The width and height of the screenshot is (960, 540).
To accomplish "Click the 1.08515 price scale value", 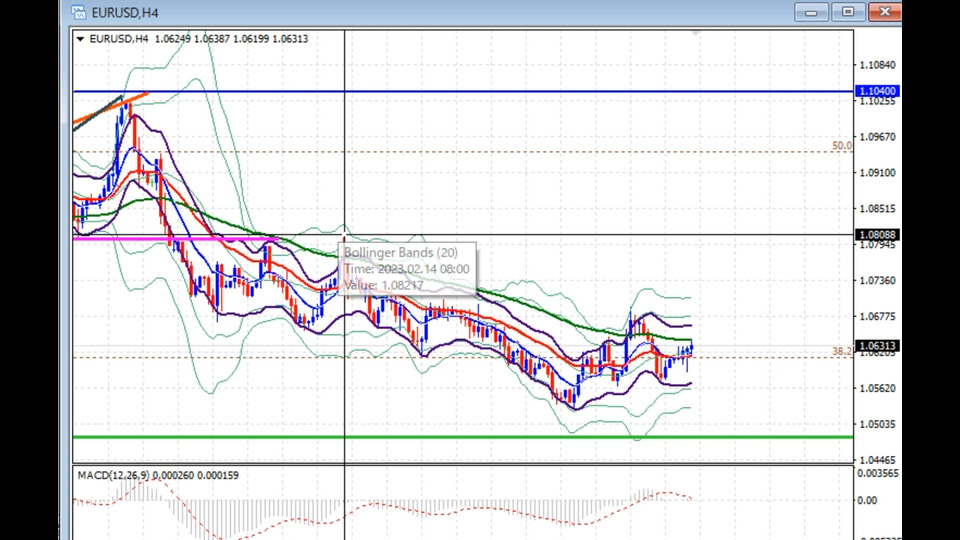I will (x=877, y=209).
